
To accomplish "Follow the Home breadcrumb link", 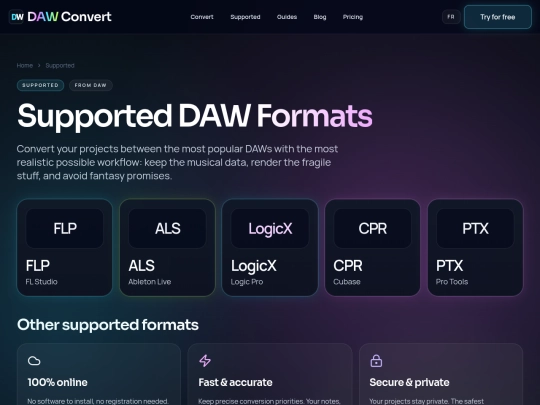I will coord(25,65).
